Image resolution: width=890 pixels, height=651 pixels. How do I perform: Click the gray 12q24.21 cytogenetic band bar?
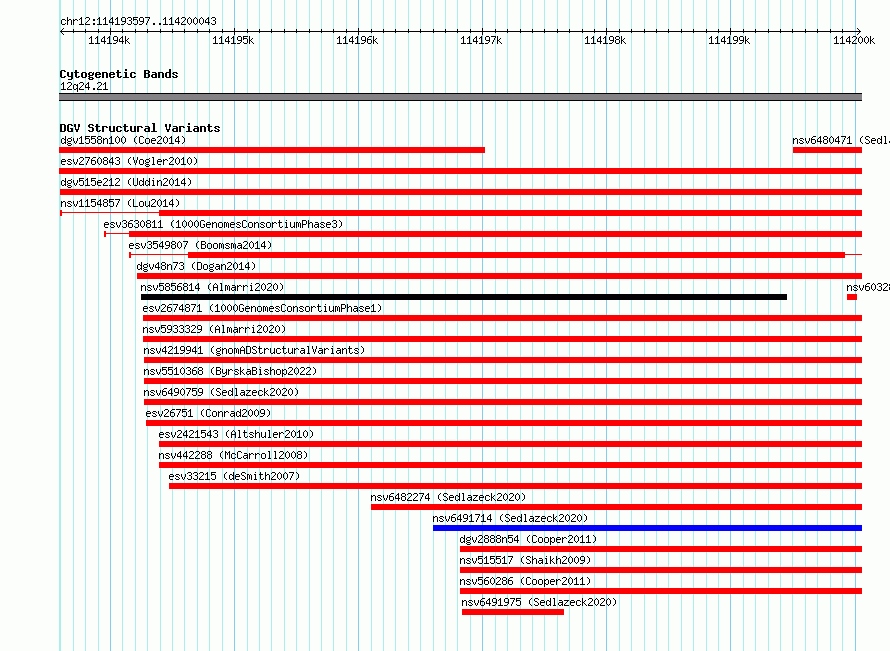(461, 97)
